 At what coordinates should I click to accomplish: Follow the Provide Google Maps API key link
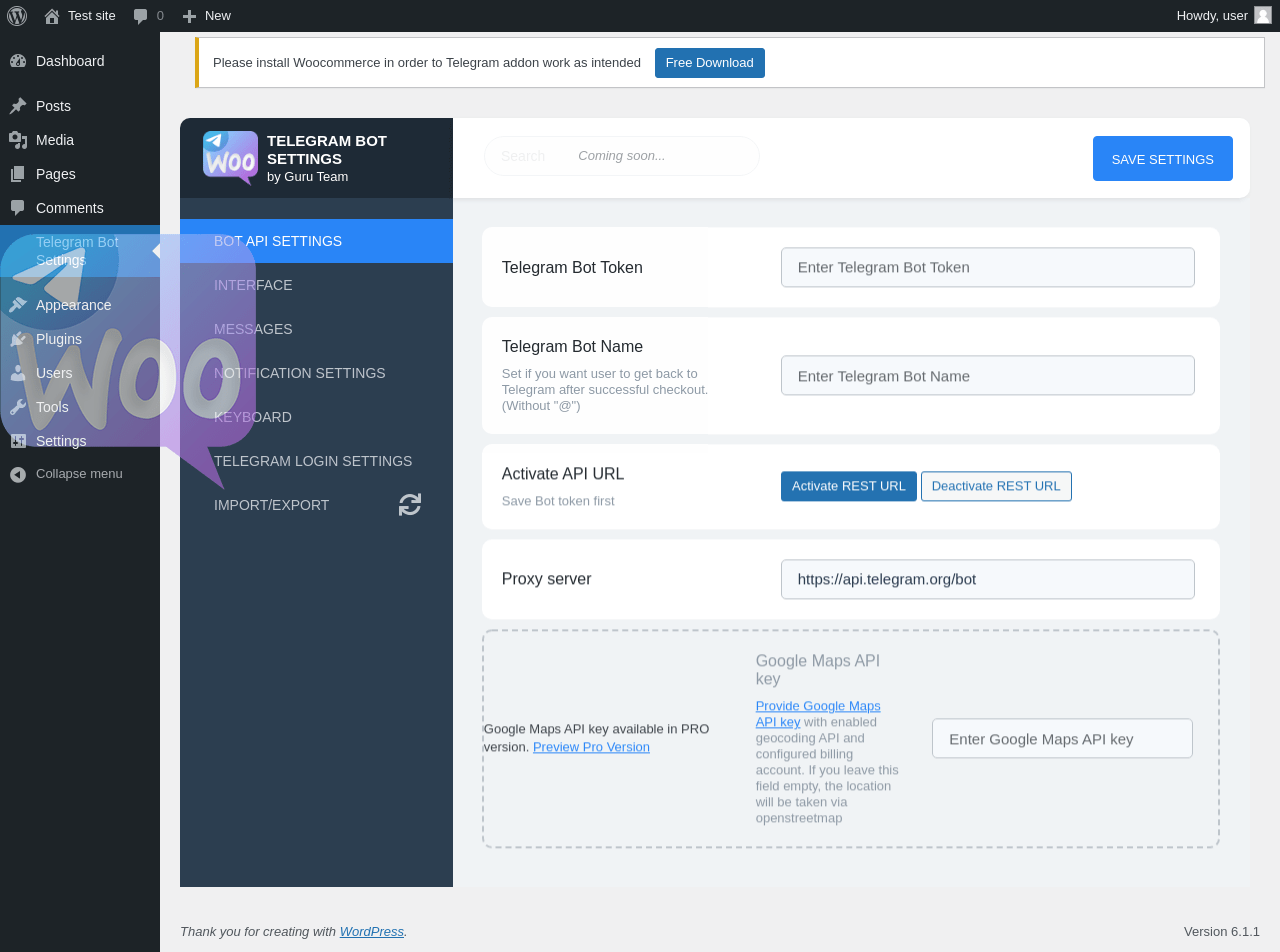818,714
